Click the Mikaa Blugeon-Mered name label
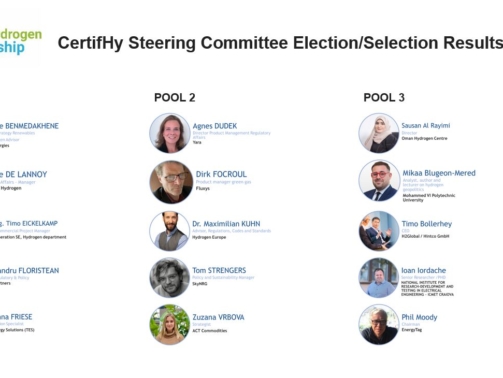Screen dimensions: 503x378 click(x=439, y=173)
